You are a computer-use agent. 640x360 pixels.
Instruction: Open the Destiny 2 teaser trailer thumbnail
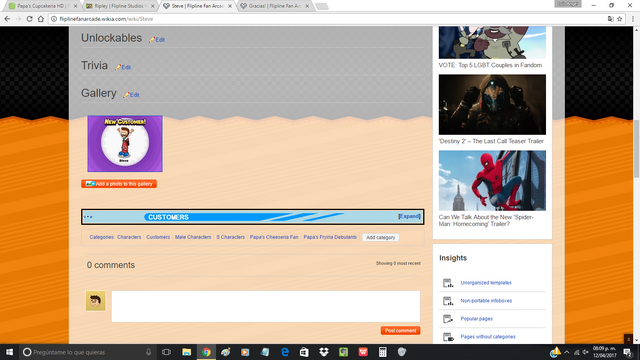492,104
